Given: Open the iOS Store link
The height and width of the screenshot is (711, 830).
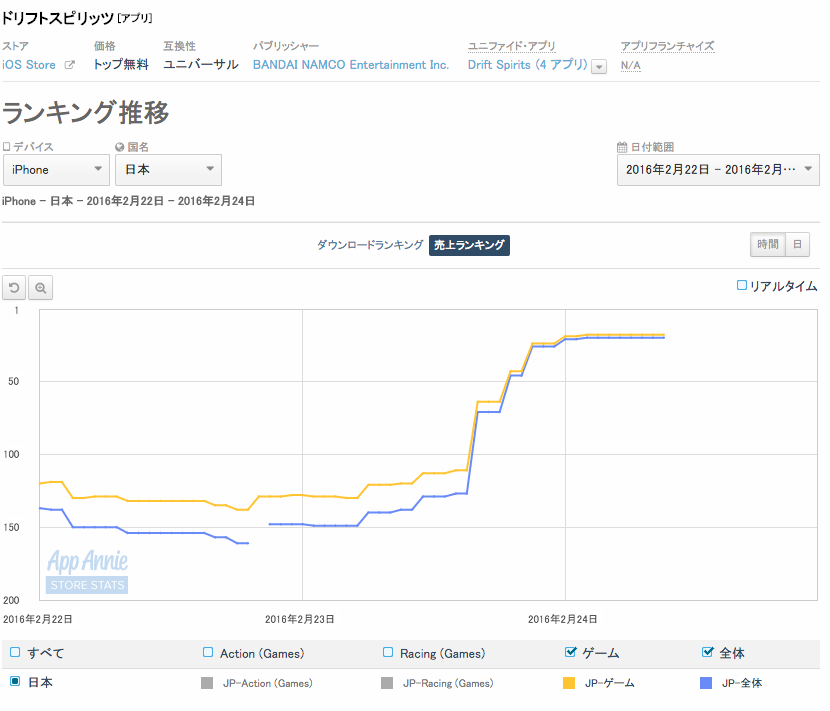Looking at the screenshot, I should coord(29,65).
